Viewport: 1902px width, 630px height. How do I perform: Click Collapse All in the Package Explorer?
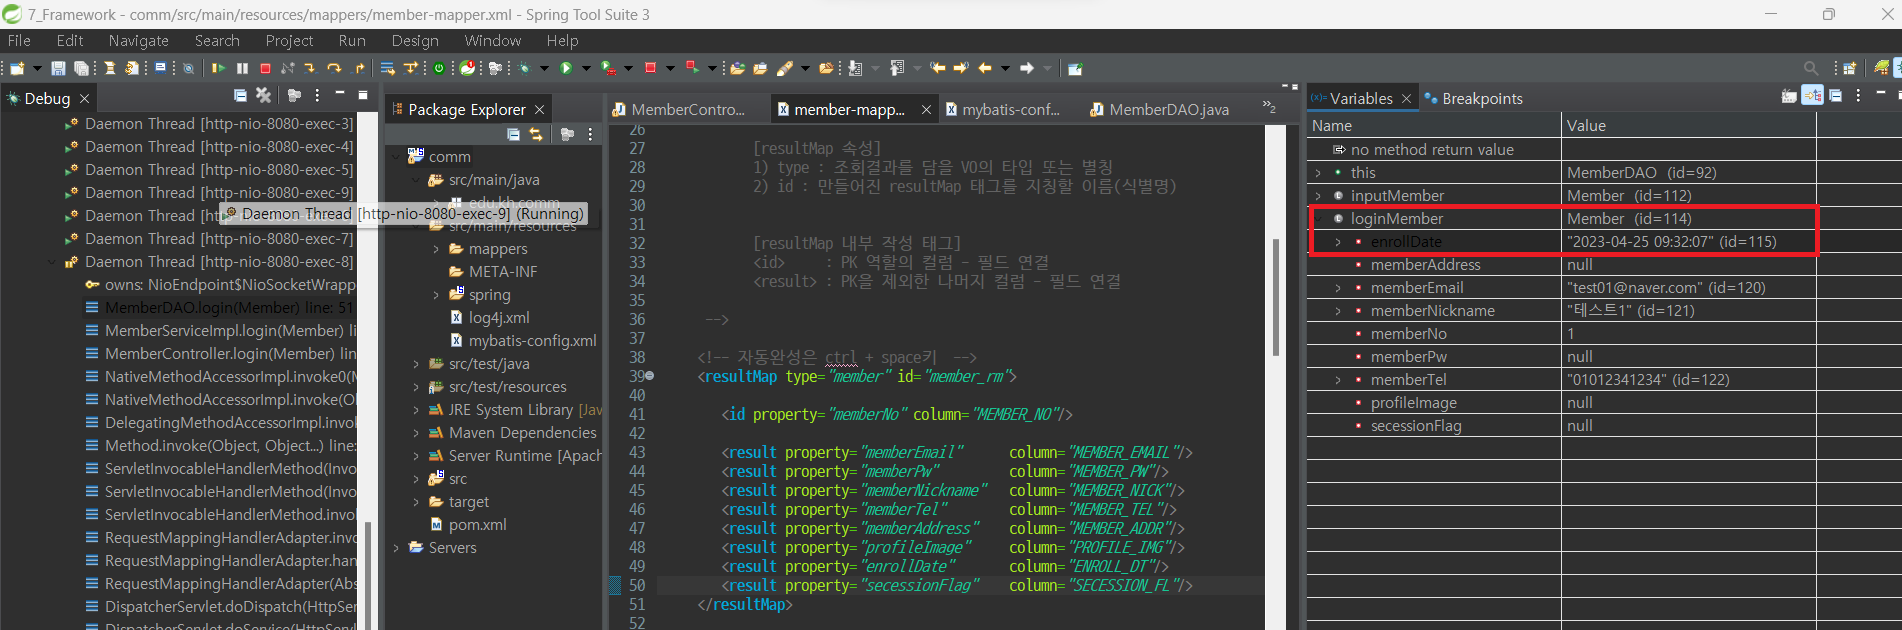click(x=513, y=134)
